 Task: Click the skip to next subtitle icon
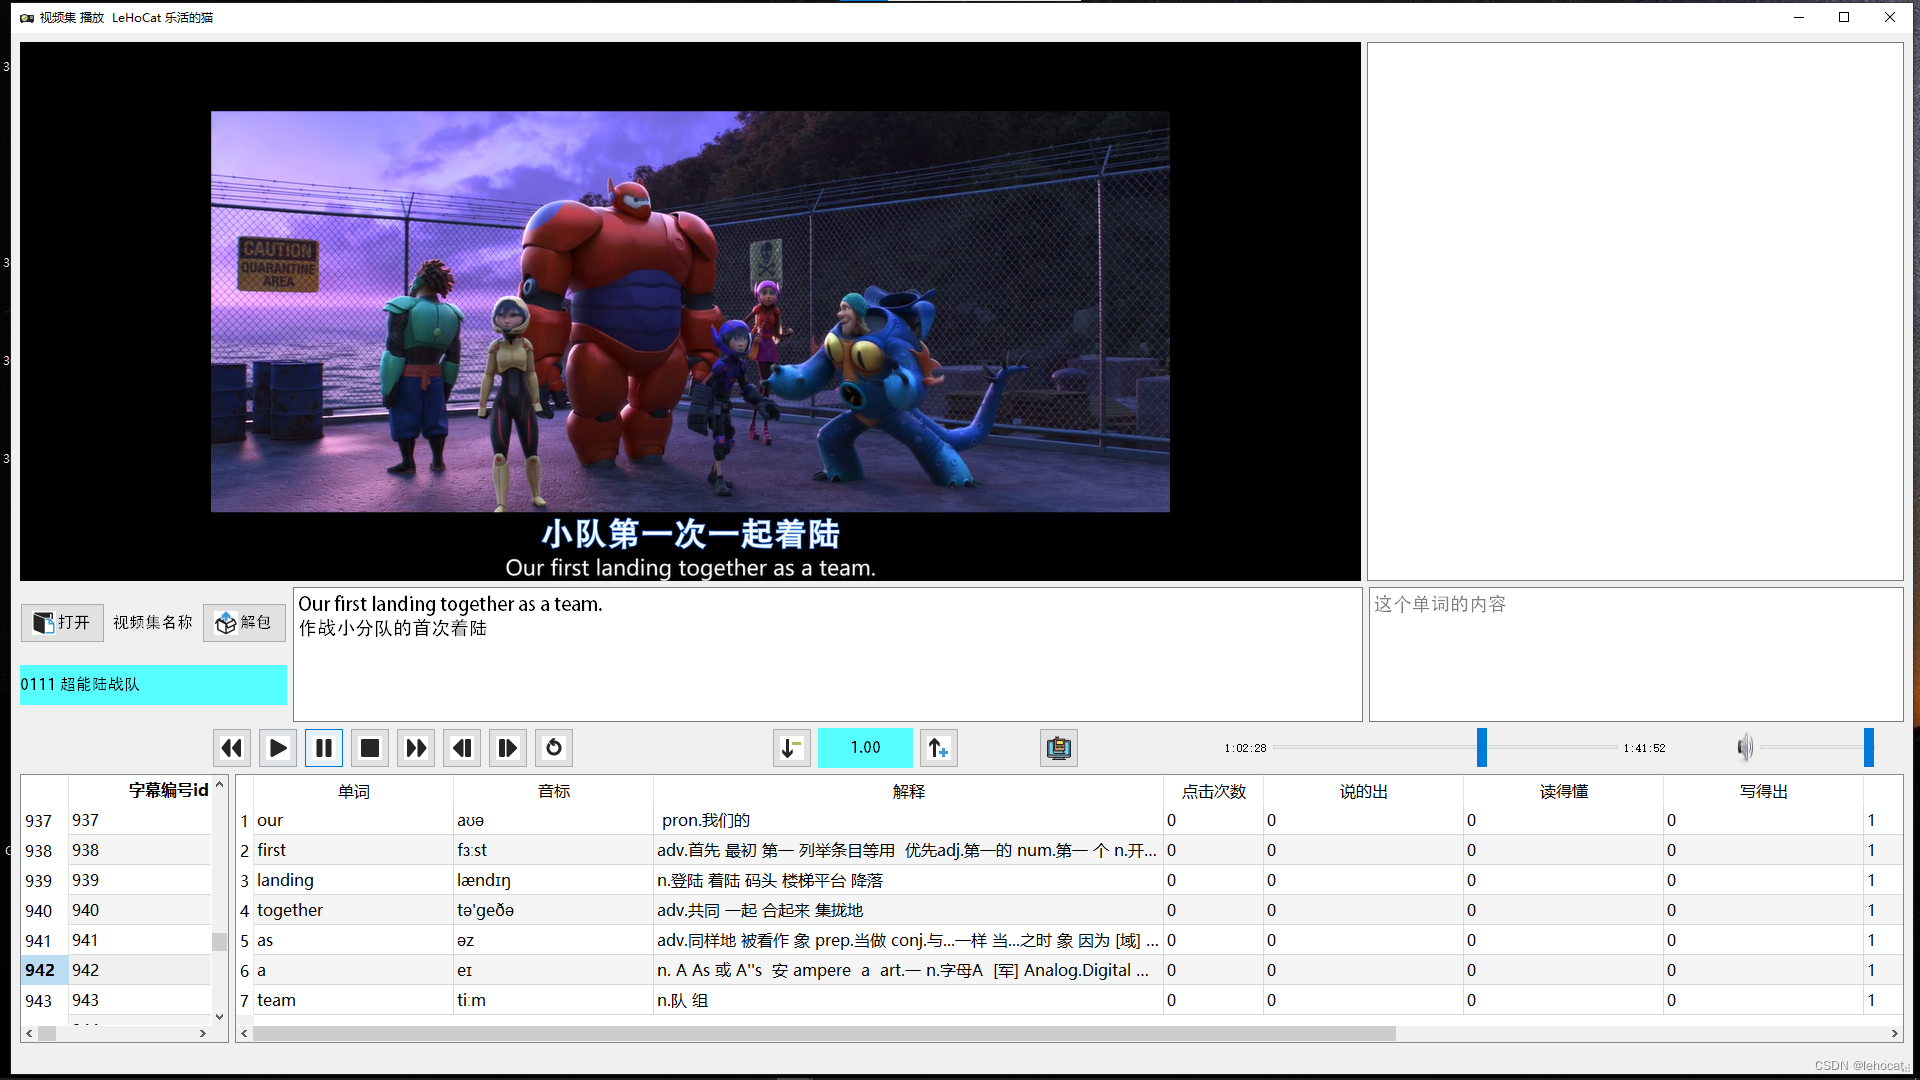point(508,748)
